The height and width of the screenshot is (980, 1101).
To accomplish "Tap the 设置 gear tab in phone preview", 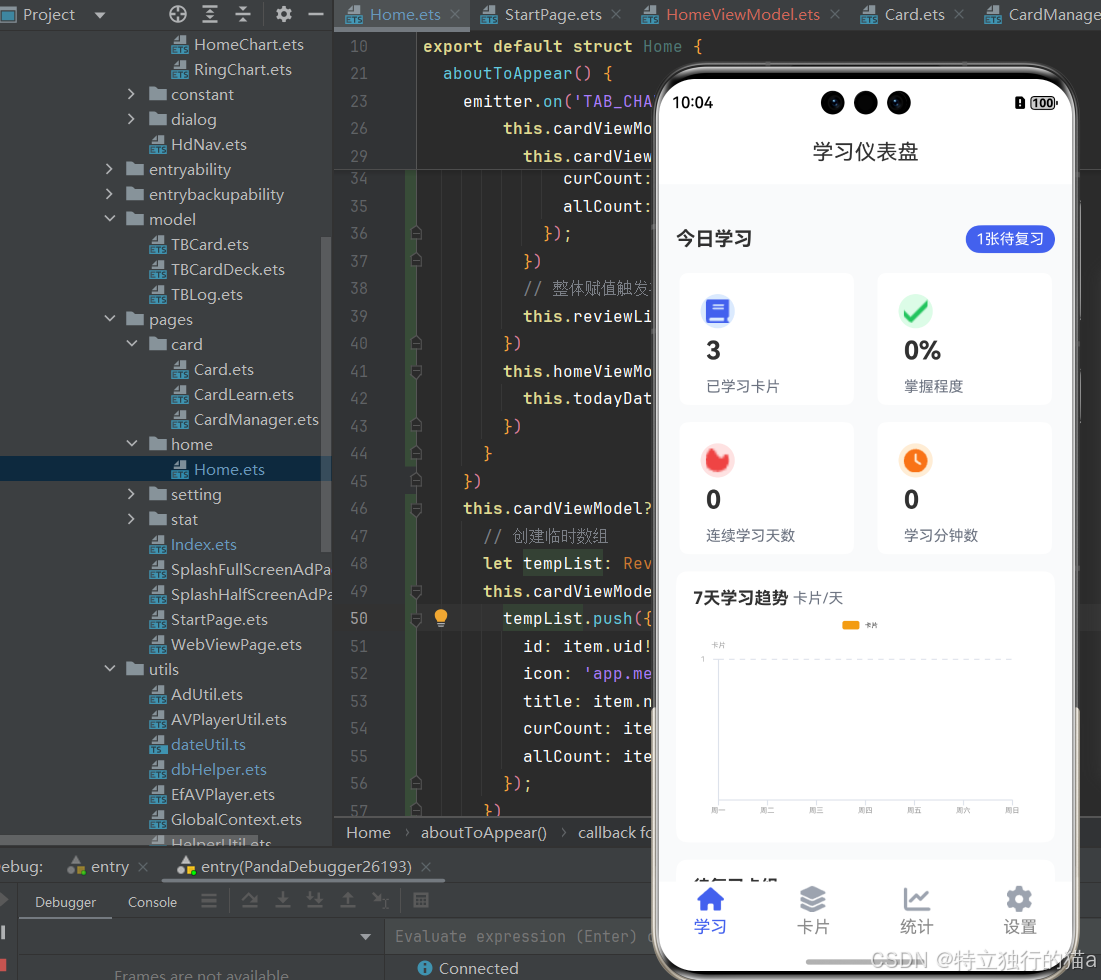I will point(1019,911).
